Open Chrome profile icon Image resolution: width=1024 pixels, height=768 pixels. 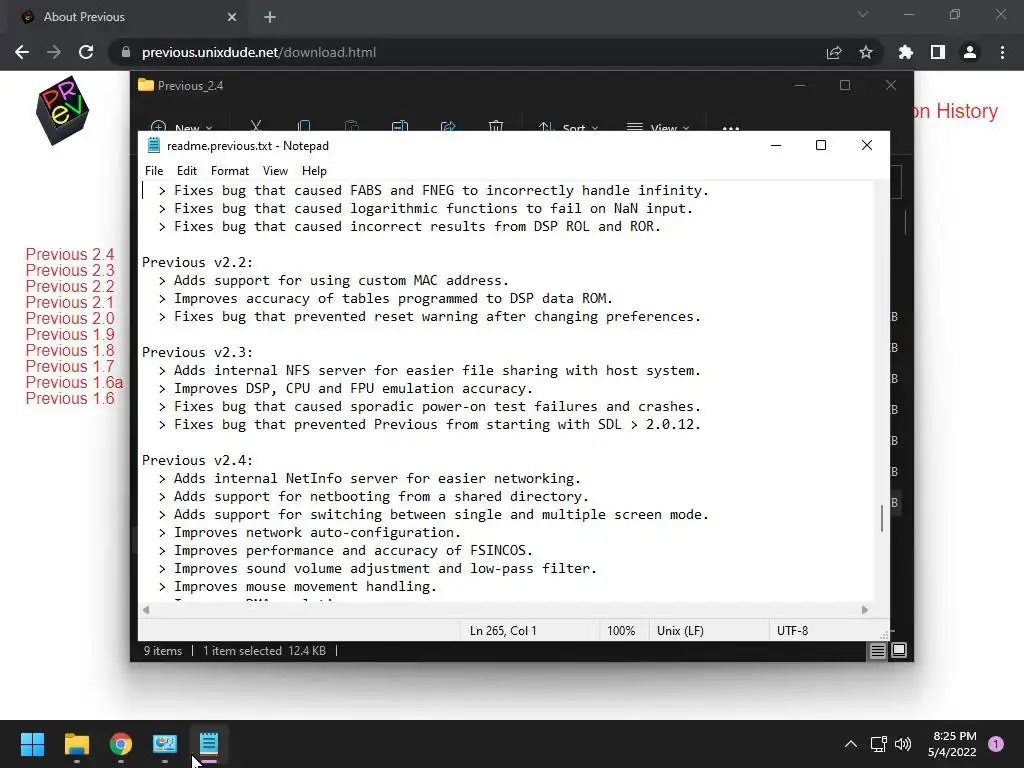[x=970, y=52]
